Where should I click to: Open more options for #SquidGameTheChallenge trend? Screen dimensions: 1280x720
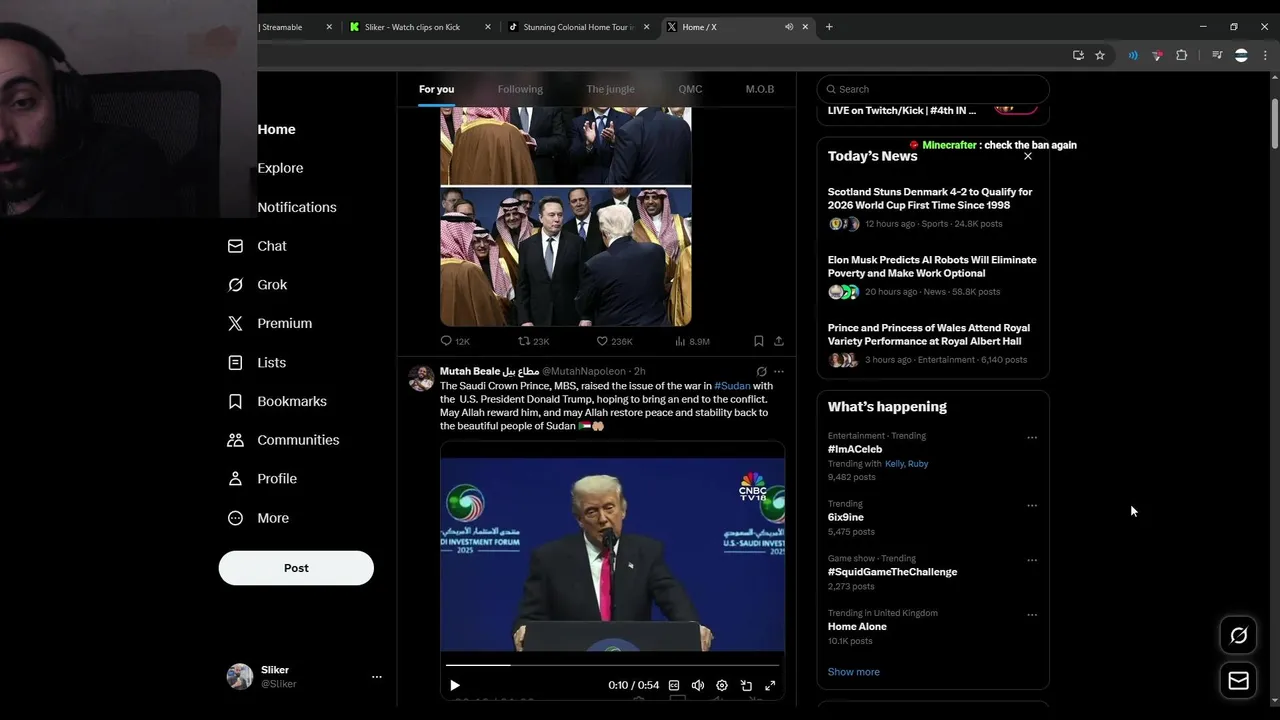[x=1032, y=560]
